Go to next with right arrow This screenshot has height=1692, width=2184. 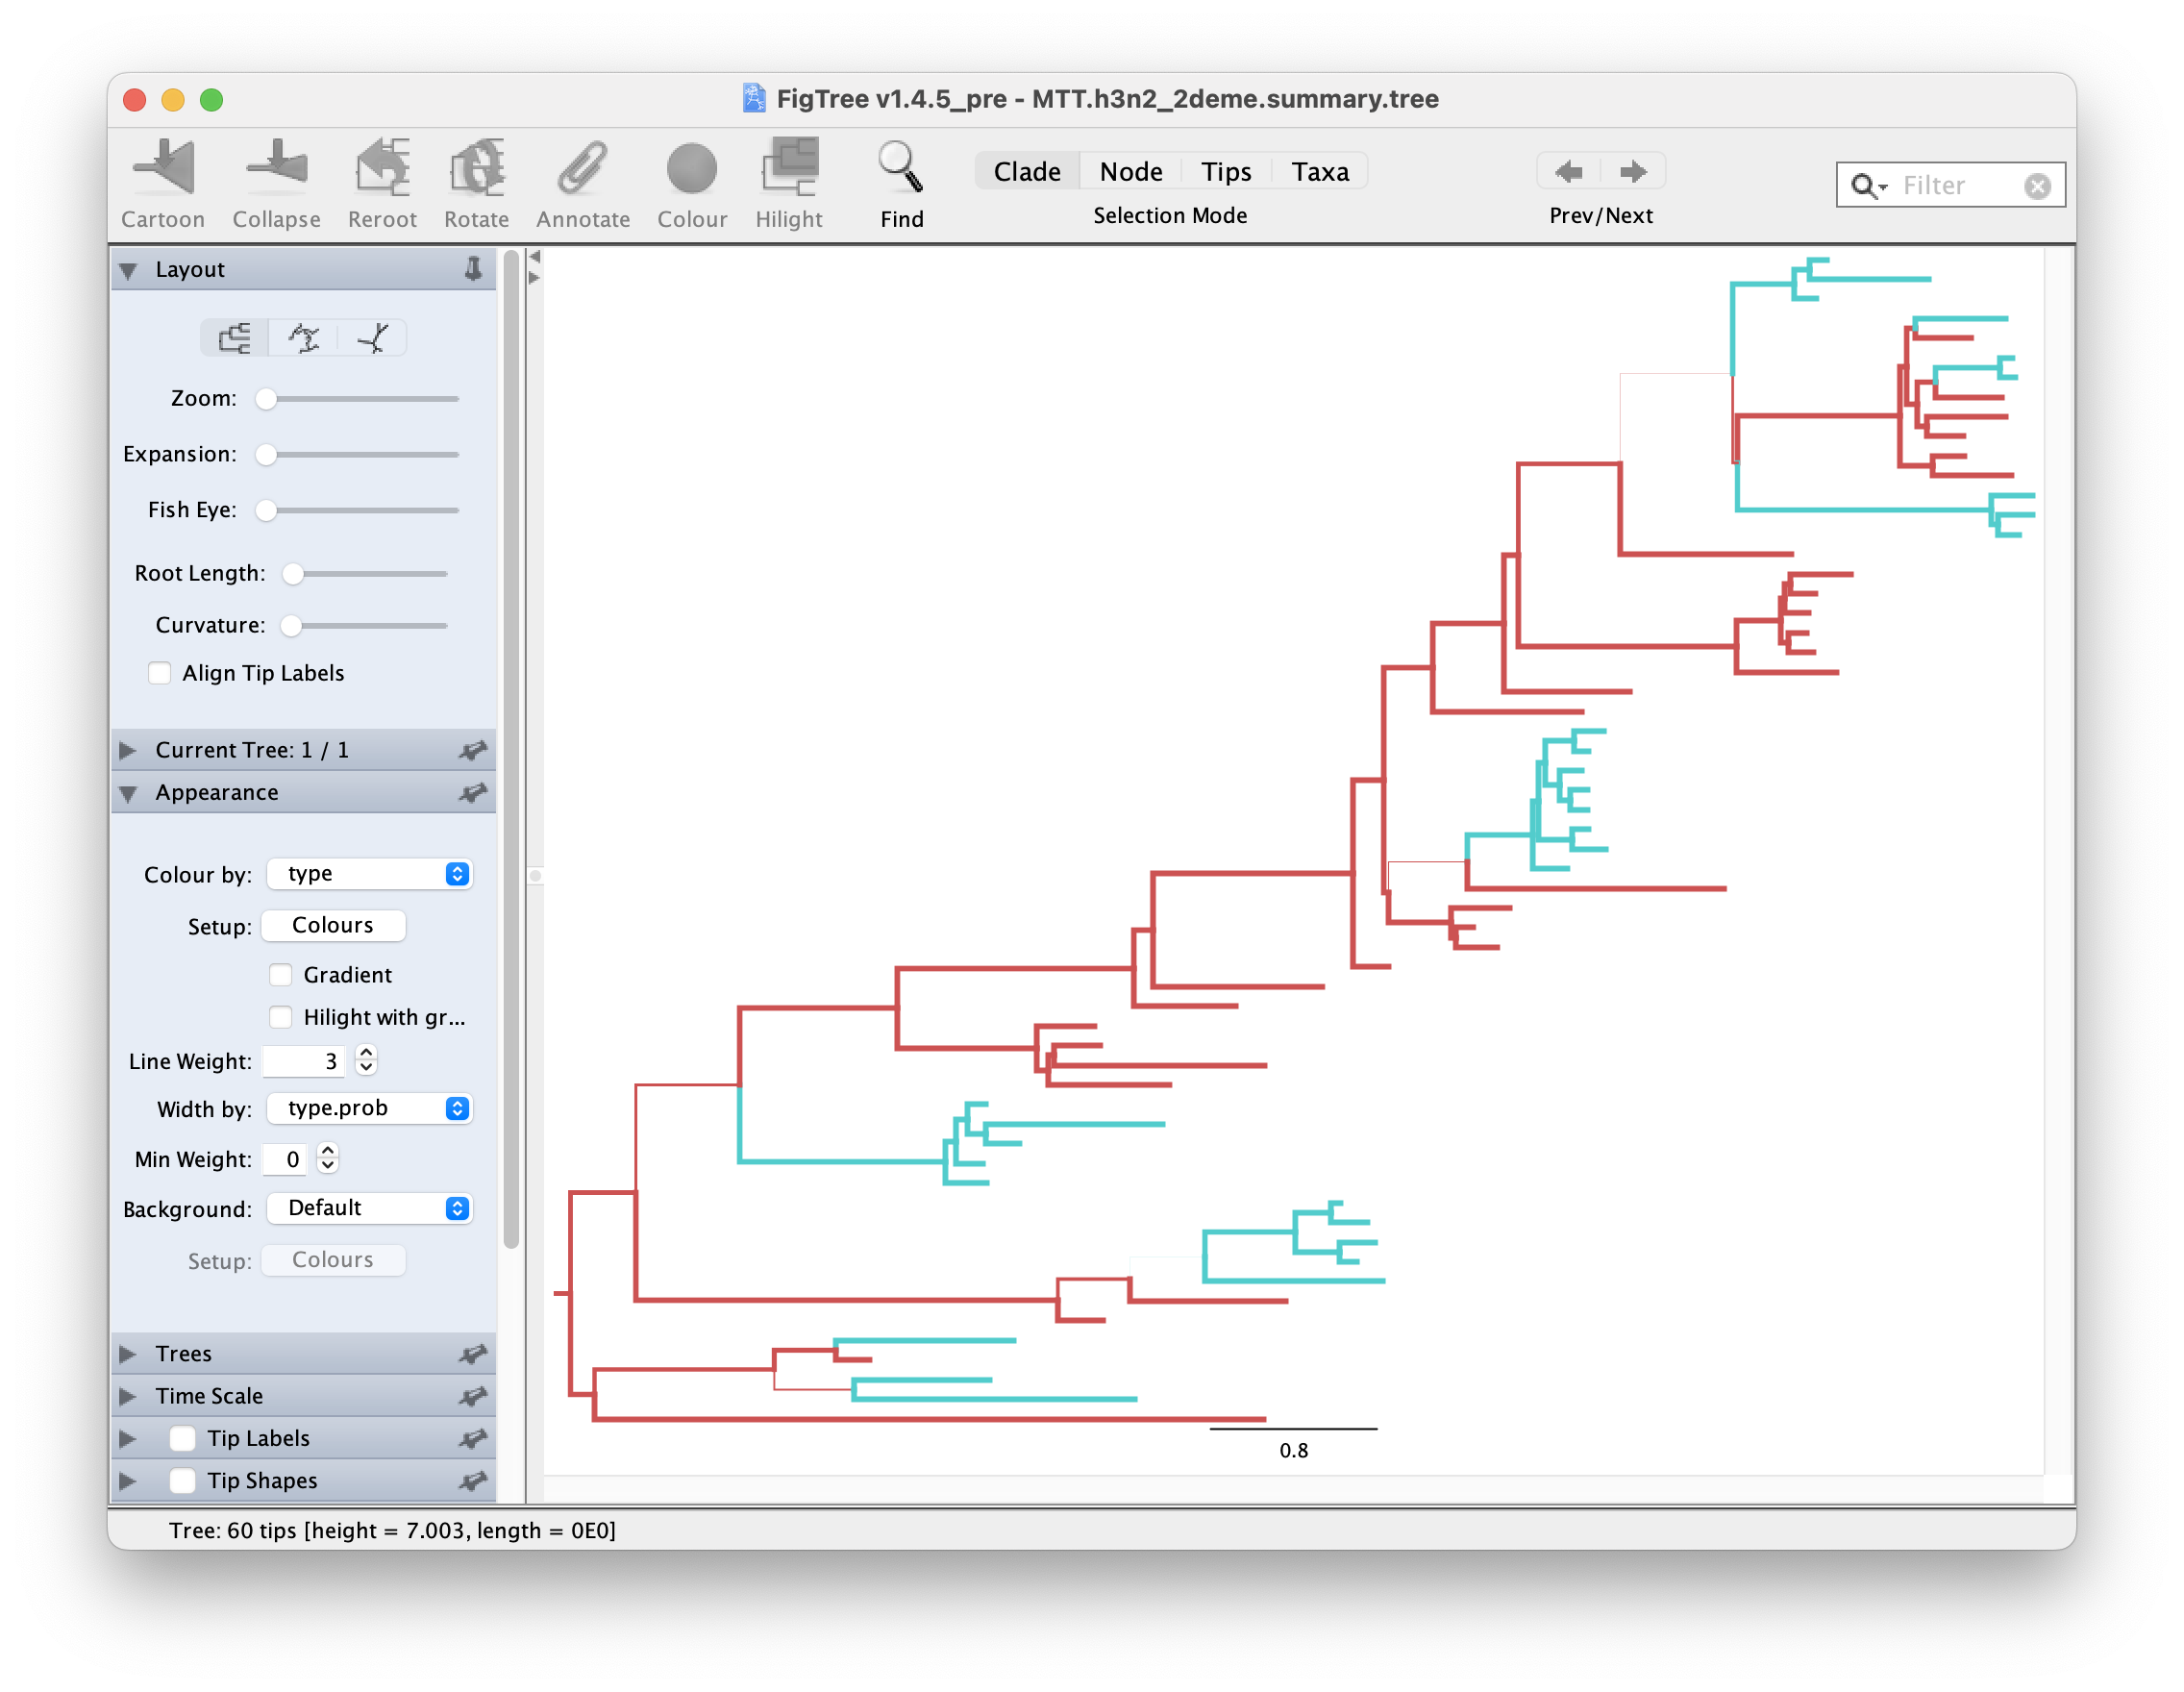tap(1633, 172)
